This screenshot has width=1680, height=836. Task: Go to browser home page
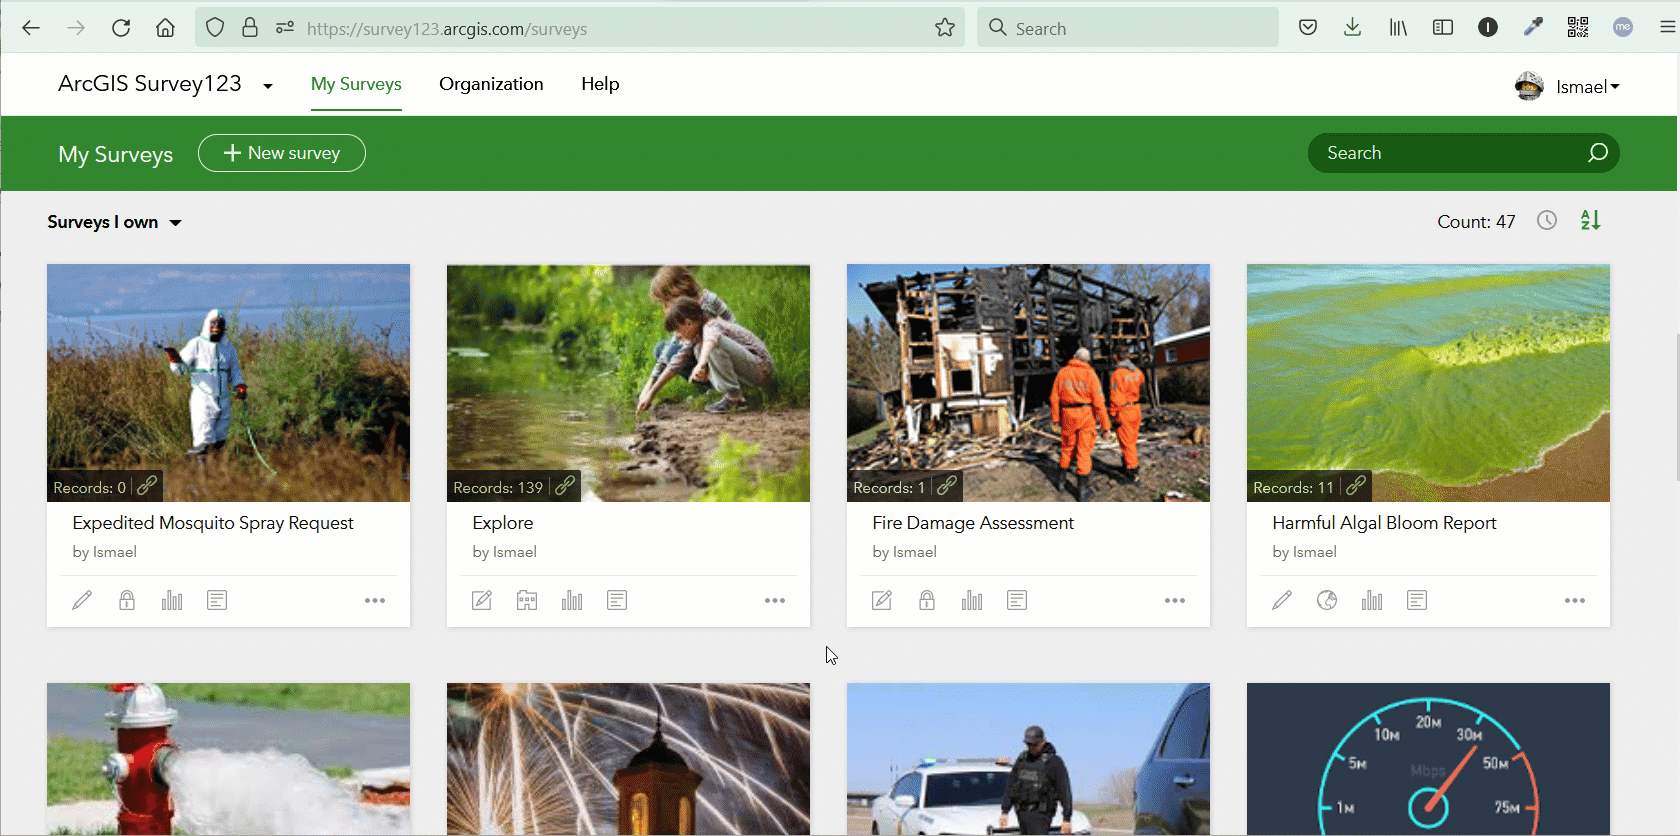[166, 28]
